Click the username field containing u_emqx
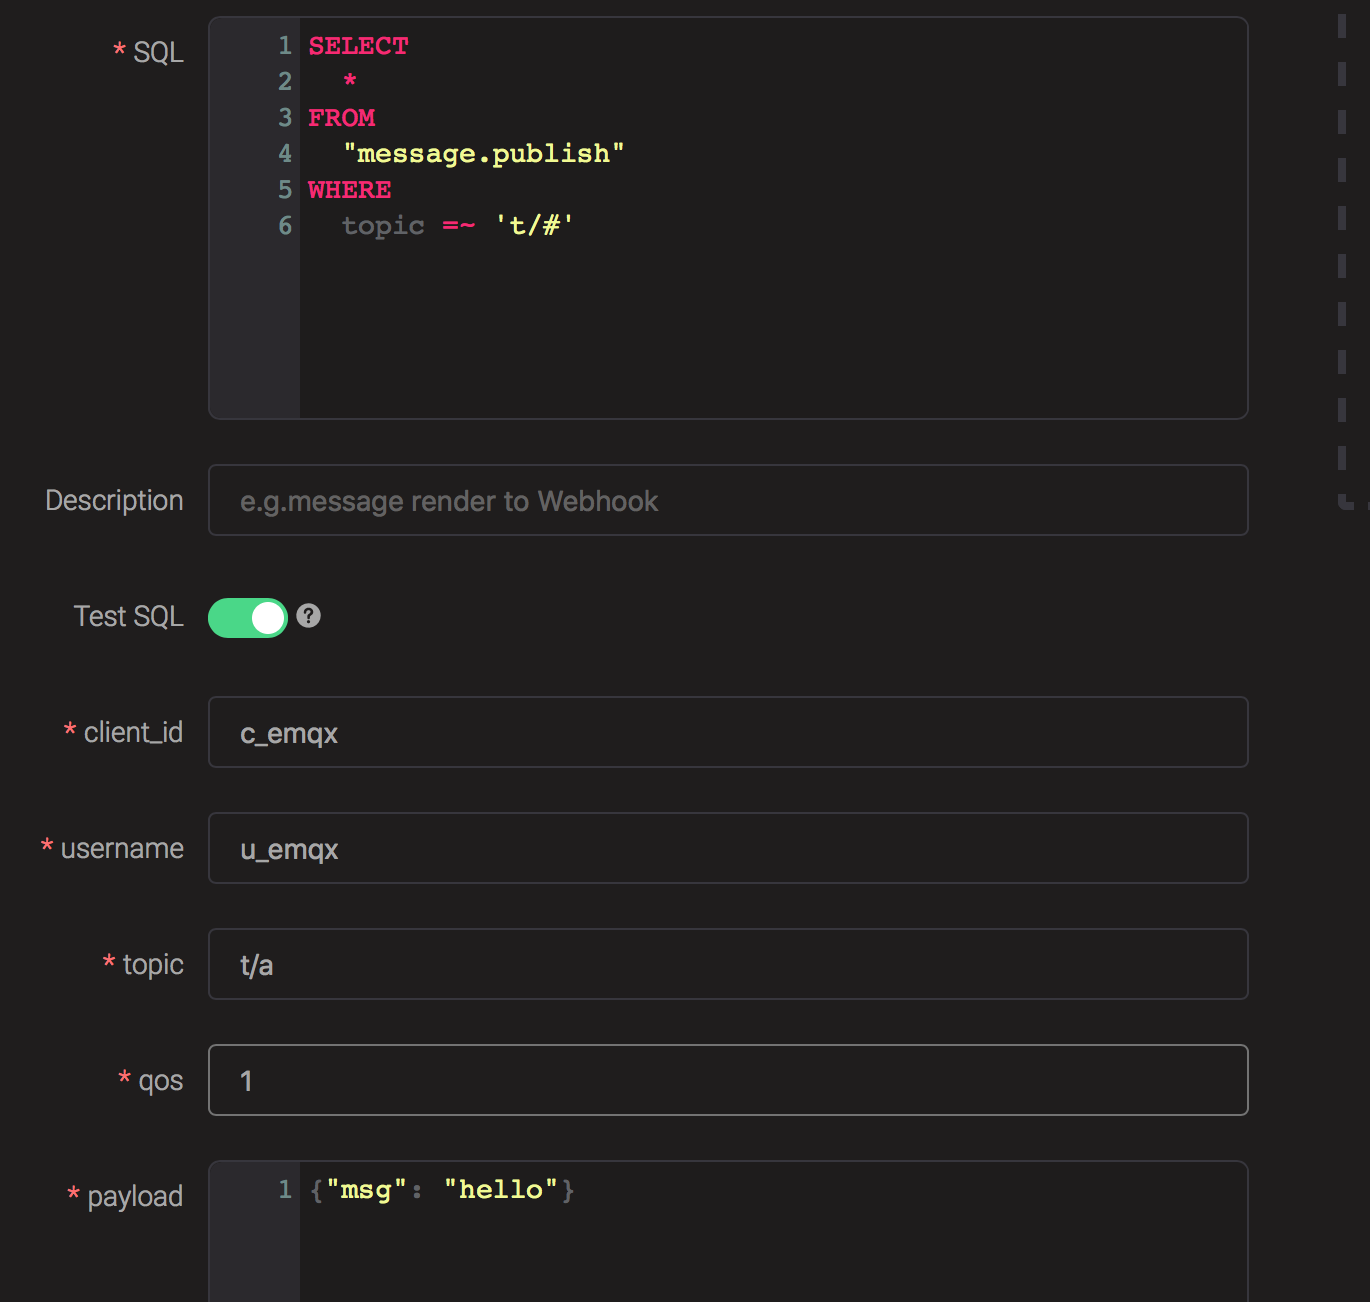Screen dimensions: 1370x1302 pyautogui.click(x=728, y=848)
